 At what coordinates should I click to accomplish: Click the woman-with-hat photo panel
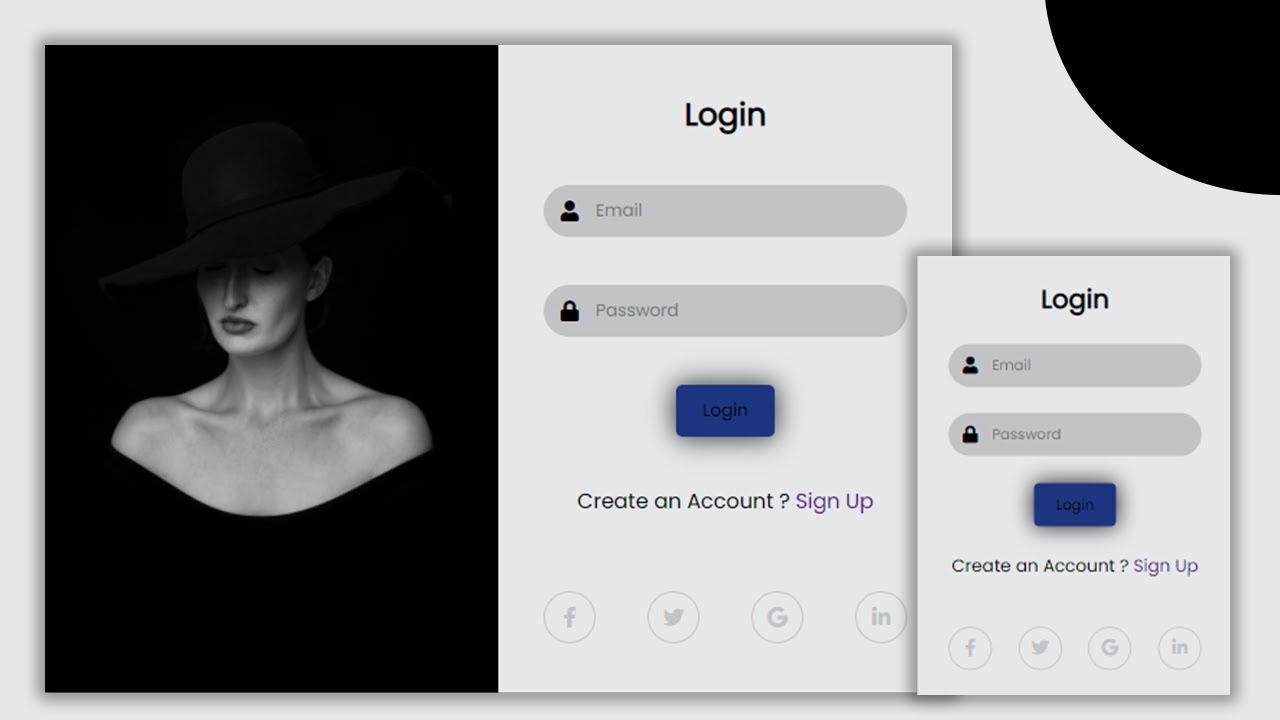click(x=271, y=368)
